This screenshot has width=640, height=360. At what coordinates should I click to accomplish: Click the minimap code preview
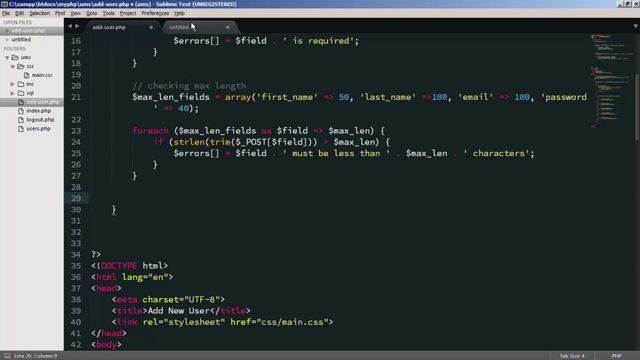click(x=611, y=80)
